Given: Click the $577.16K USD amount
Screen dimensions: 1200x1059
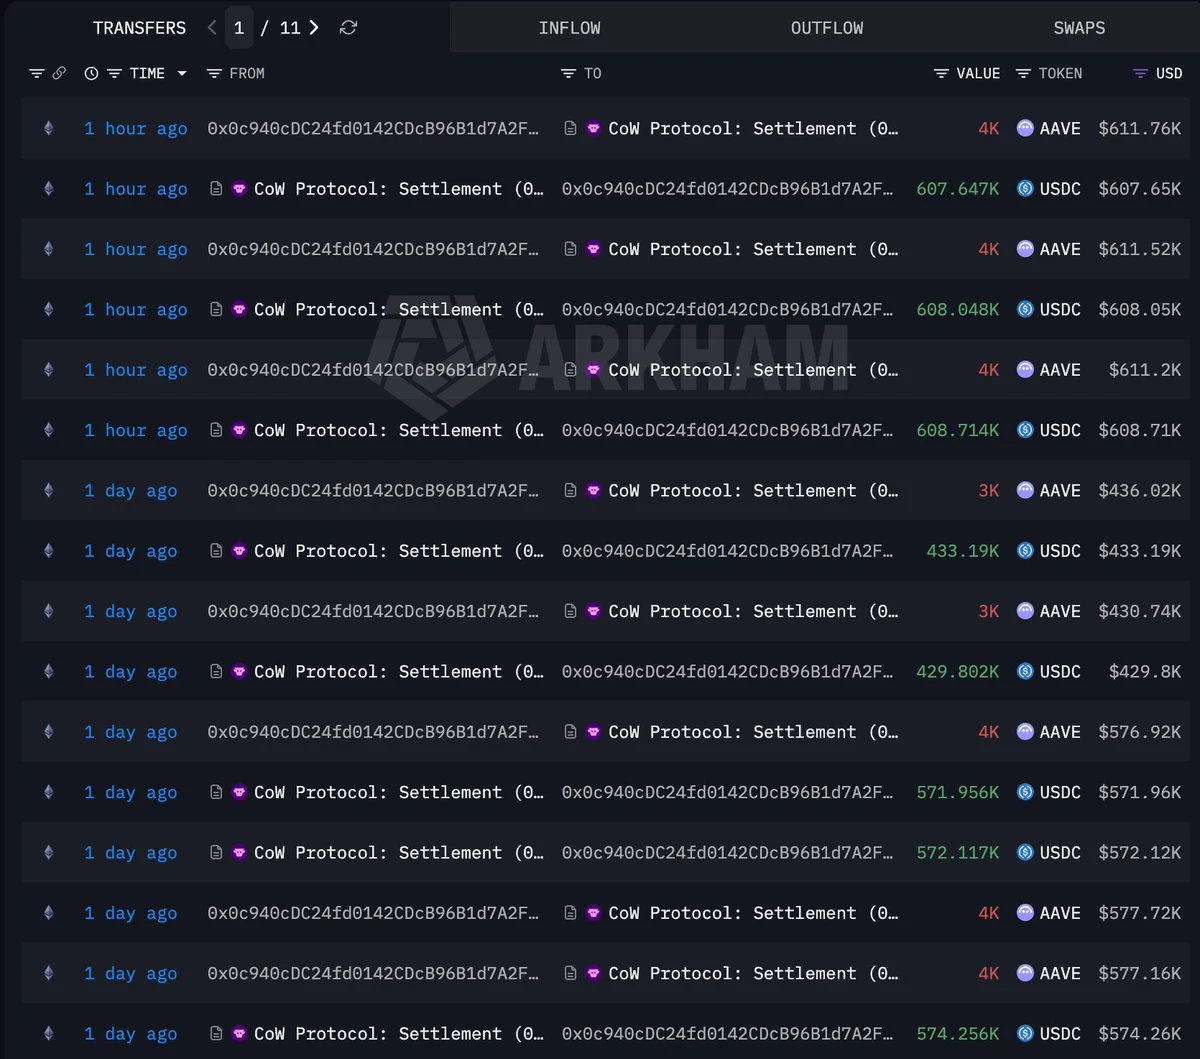Looking at the screenshot, I should coord(1140,973).
